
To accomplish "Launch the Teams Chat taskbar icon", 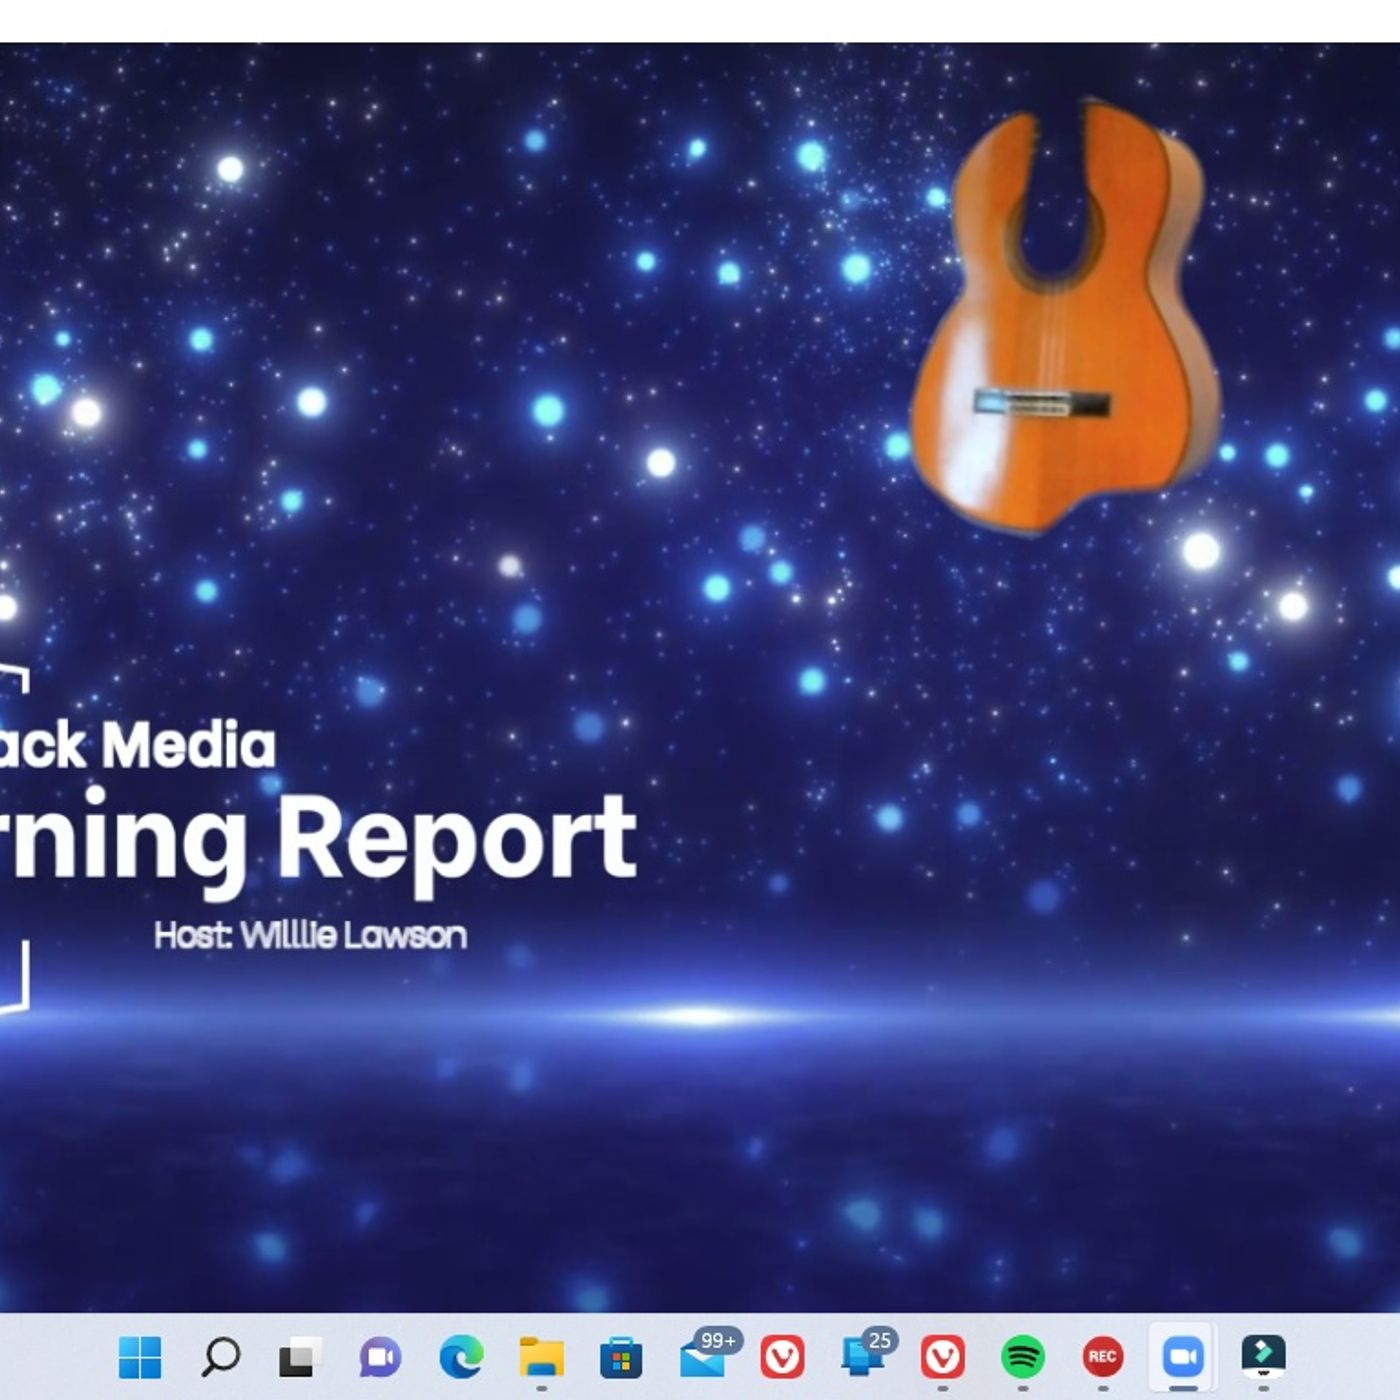I will point(380,1357).
